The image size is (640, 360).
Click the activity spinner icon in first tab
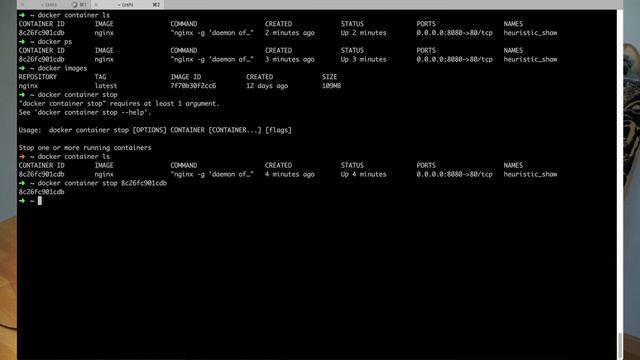[74, 4]
